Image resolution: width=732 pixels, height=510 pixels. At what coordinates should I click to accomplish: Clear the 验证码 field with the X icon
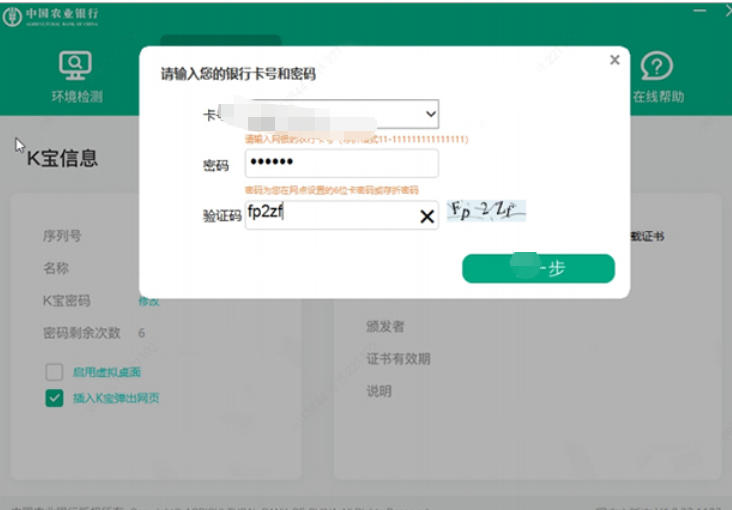click(x=427, y=216)
